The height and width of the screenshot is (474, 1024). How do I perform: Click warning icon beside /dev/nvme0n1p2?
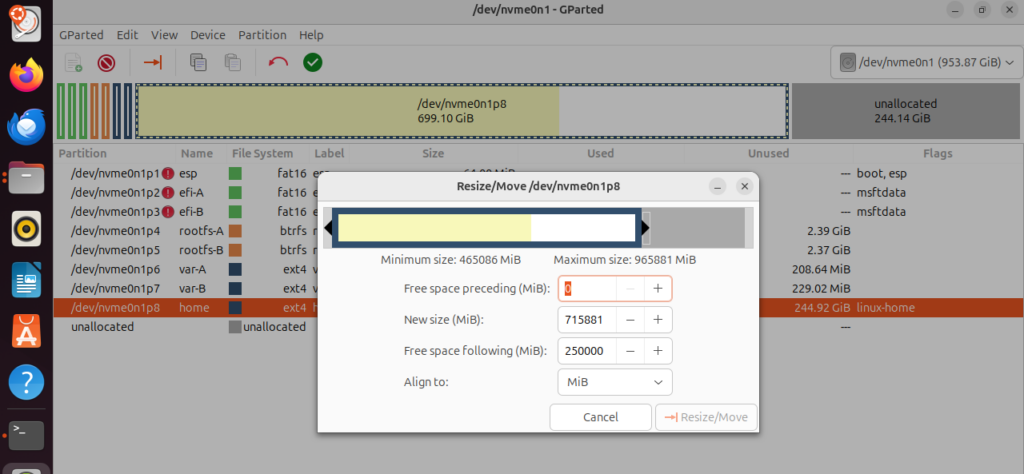pyautogui.click(x=168, y=193)
